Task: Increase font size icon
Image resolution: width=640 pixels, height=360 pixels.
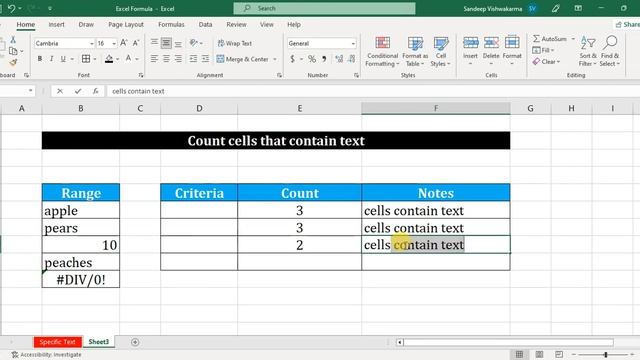Action: click(x=124, y=43)
